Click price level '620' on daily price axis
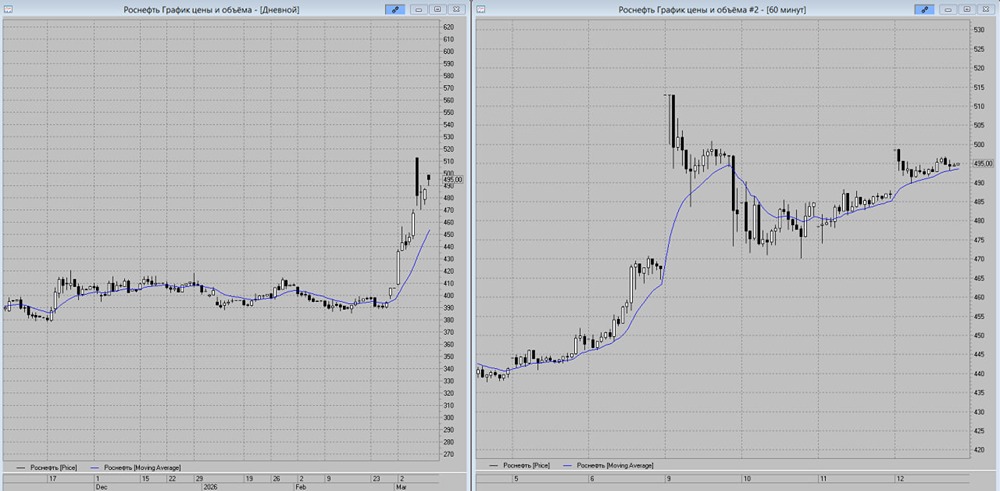This screenshot has width=1000, height=491. pyautogui.click(x=448, y=27)
